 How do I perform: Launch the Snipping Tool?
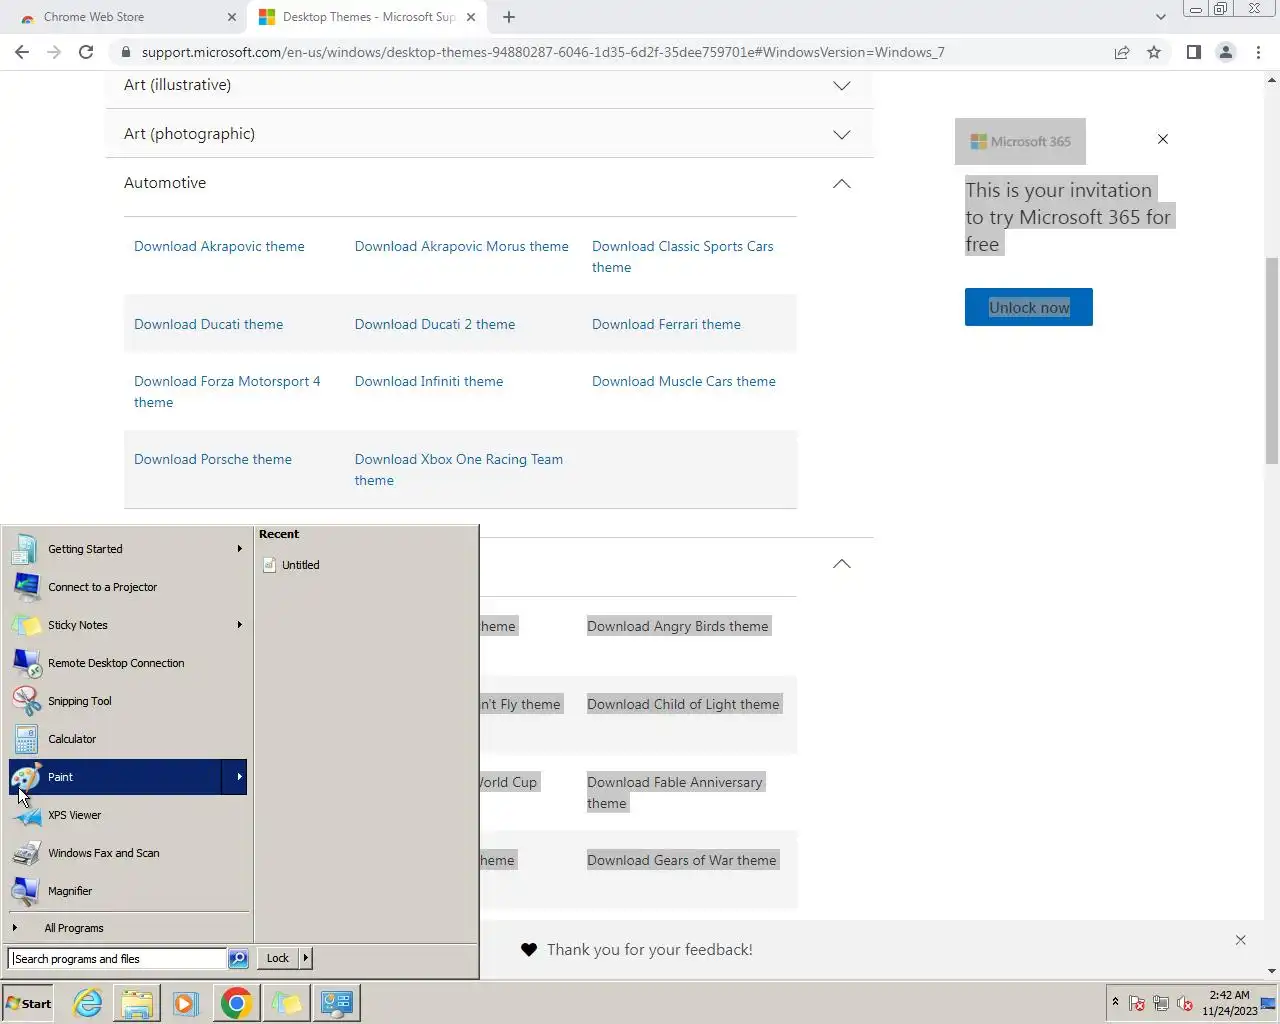point(127,701)
